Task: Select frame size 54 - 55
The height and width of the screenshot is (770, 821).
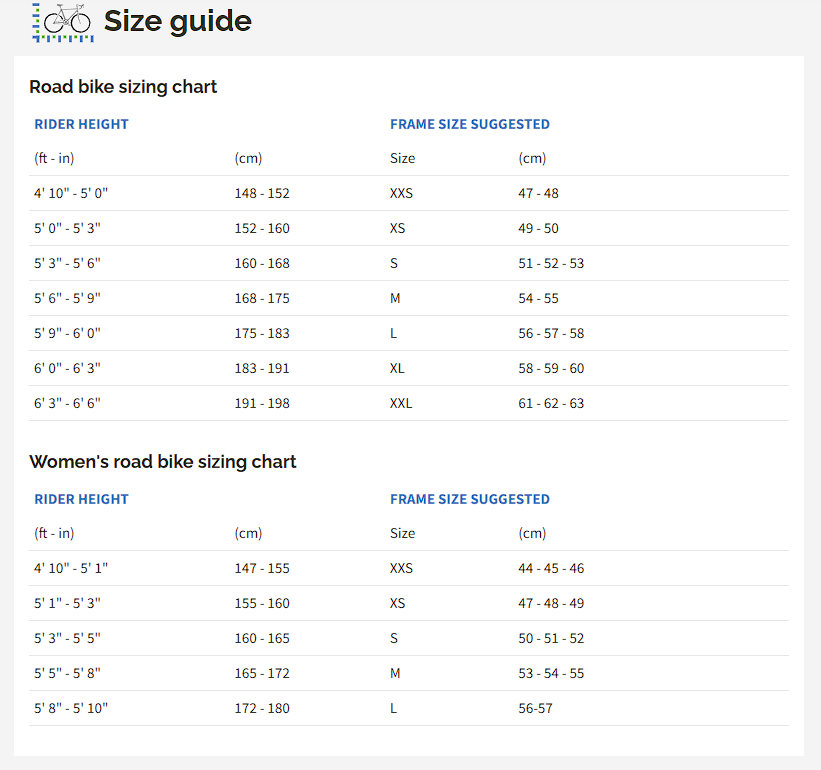Action: tap(538, 298)
